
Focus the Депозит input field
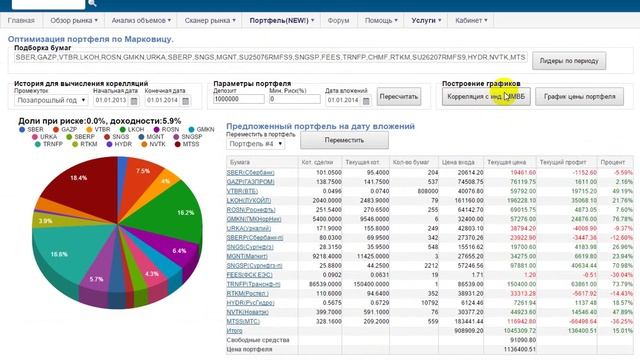(x=239, y=99)
